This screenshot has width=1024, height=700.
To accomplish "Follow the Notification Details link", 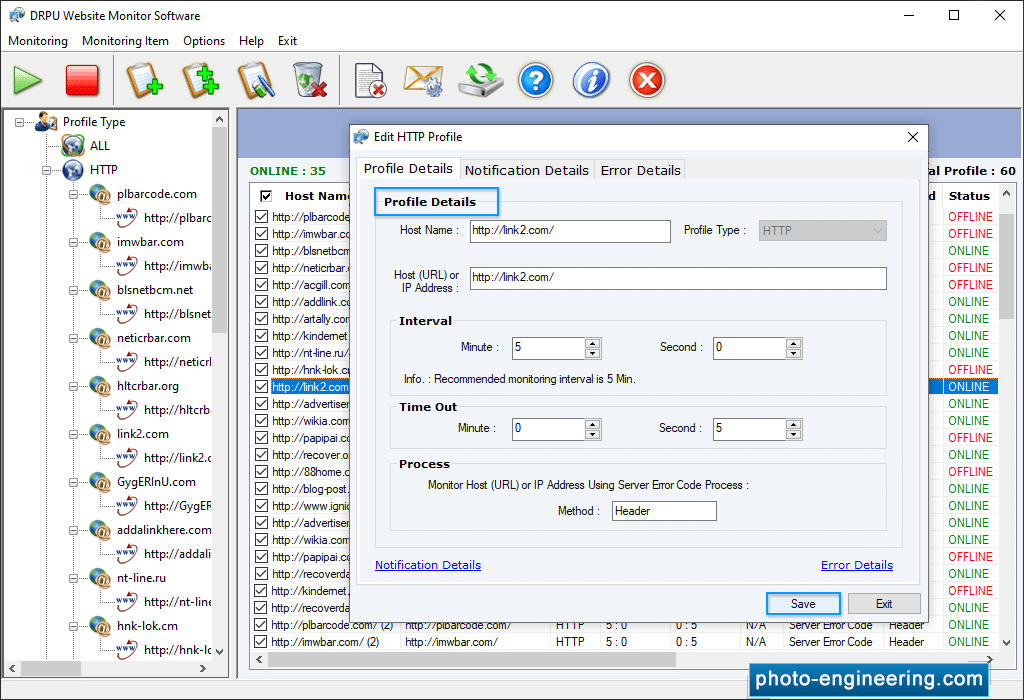I will 428,565.
